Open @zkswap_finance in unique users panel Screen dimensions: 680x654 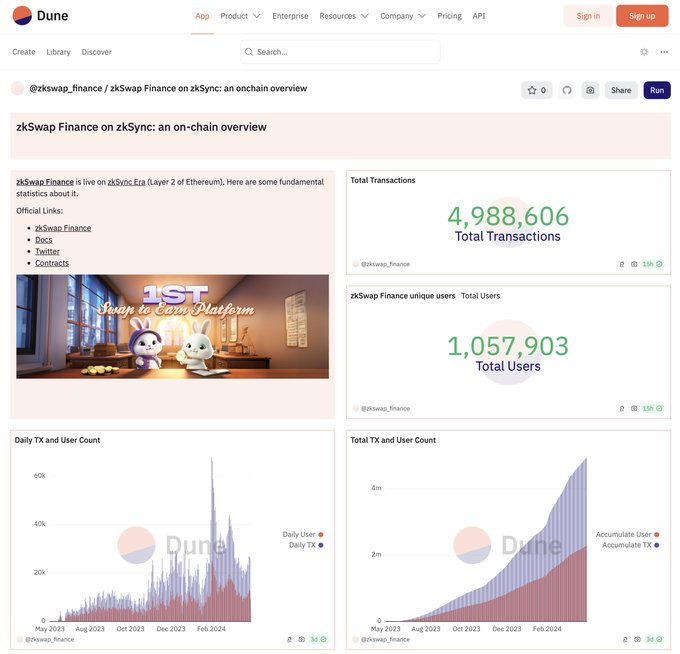point(385,409)
